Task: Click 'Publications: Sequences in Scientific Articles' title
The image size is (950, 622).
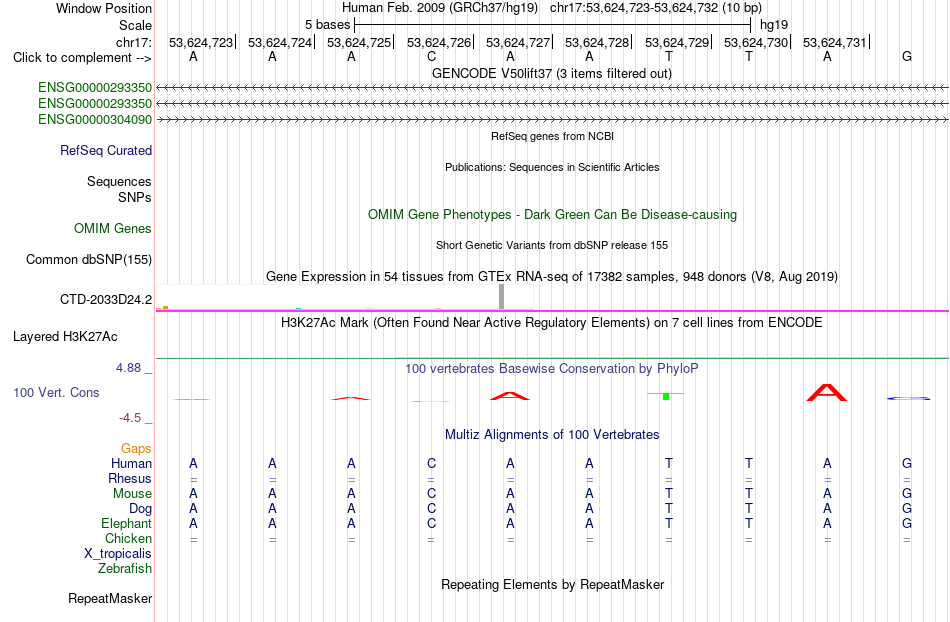Action: click(552, 167)
